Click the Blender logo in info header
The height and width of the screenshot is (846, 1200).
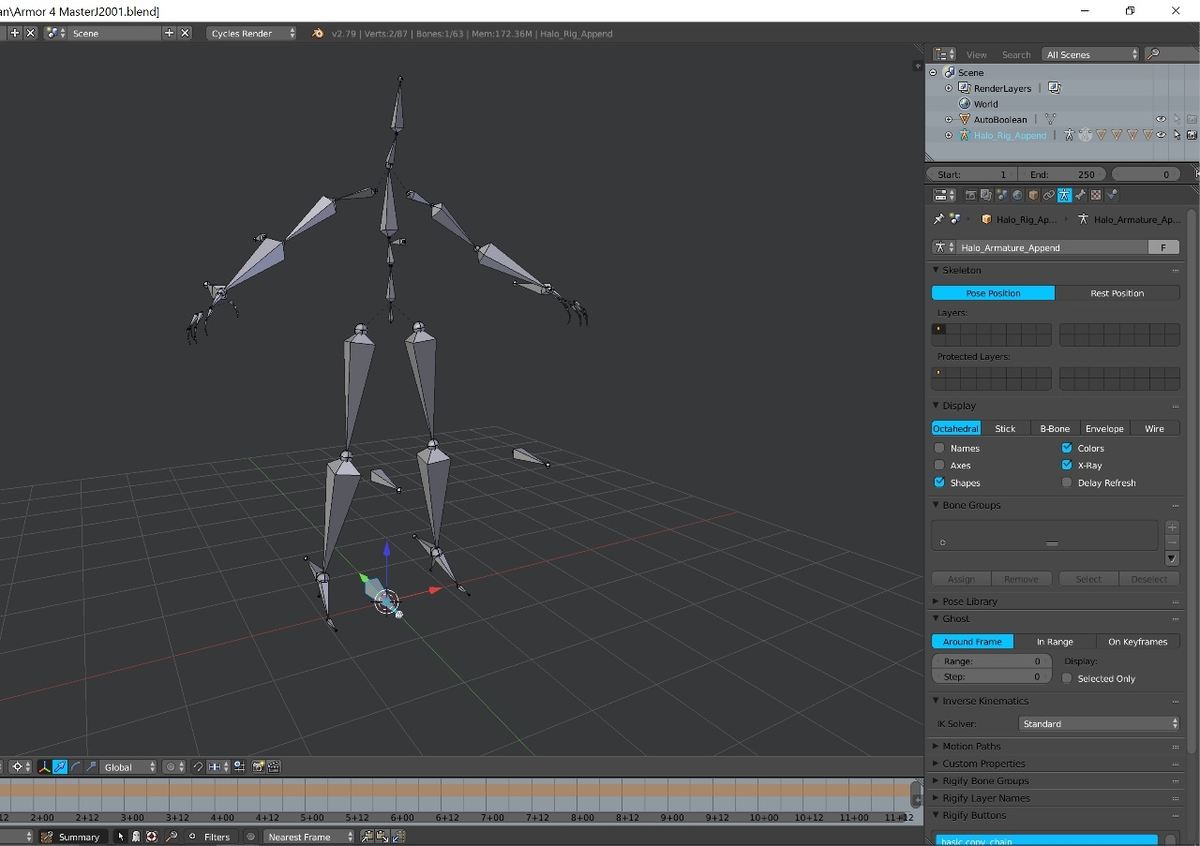(x=317, y=33)
